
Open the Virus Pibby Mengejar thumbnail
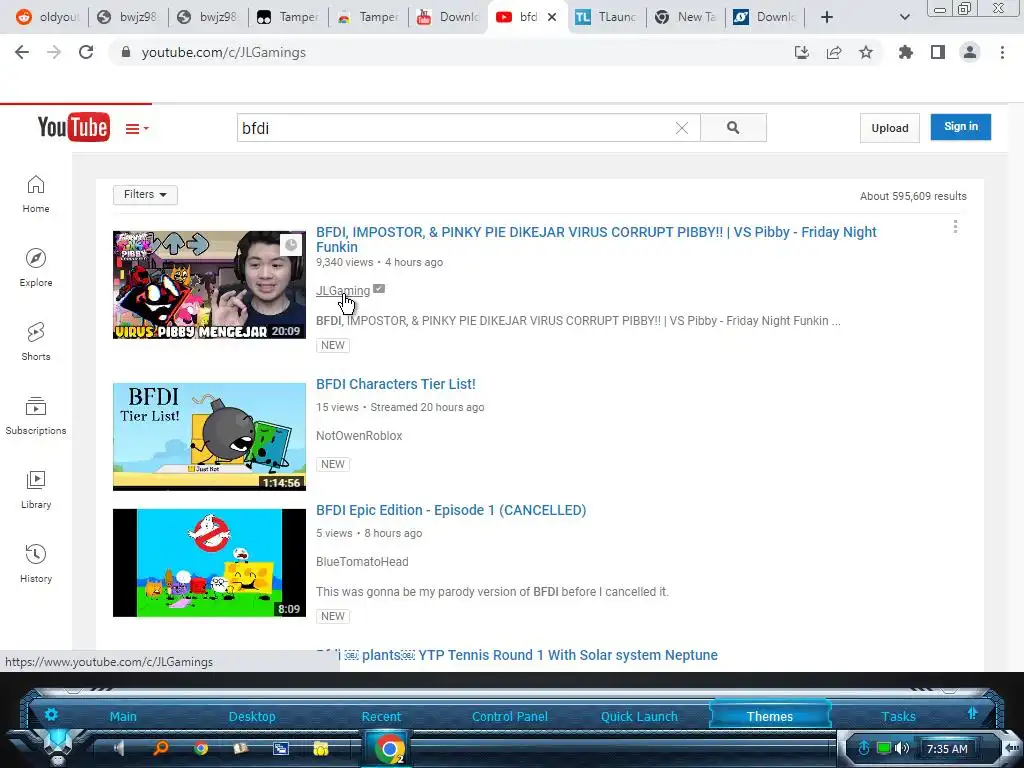[209, 285]
